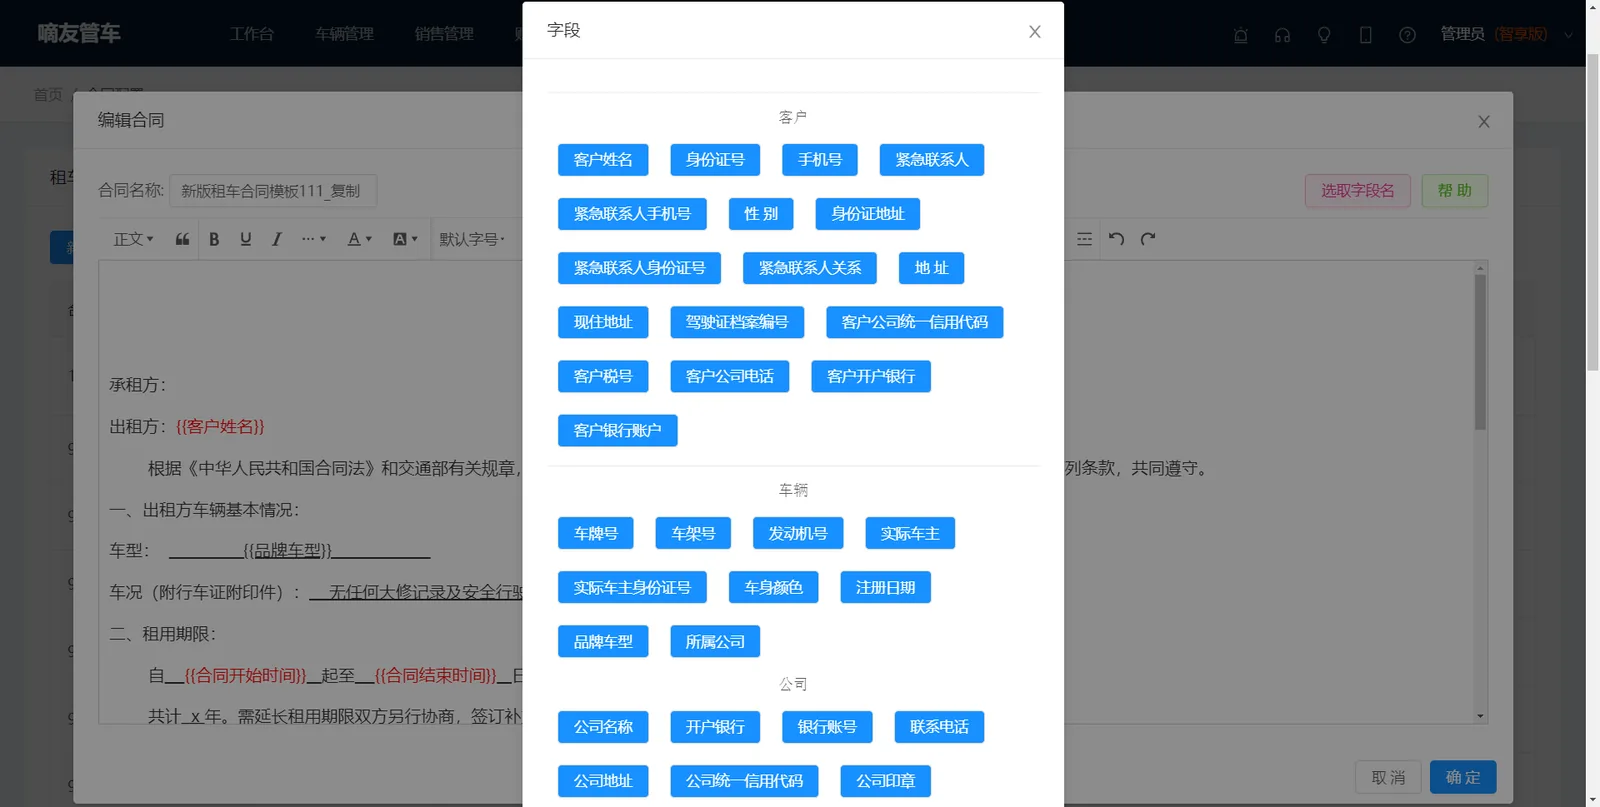Insert the 公司名称 field
Image resolution: width=1600 pixels, height=807 pixels.
tap(603, 727)
